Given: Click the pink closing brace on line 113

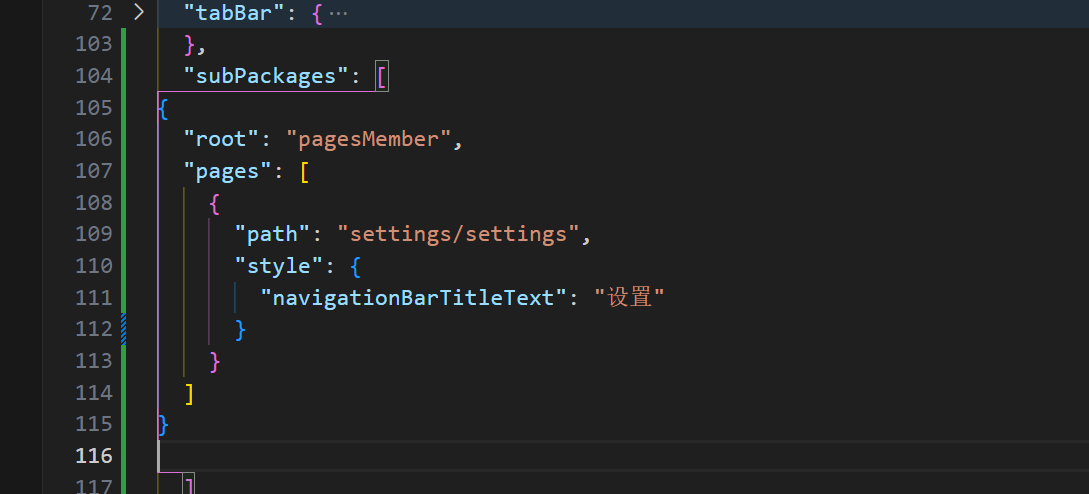Looking at the screenshot, I should tap(215, 361).
